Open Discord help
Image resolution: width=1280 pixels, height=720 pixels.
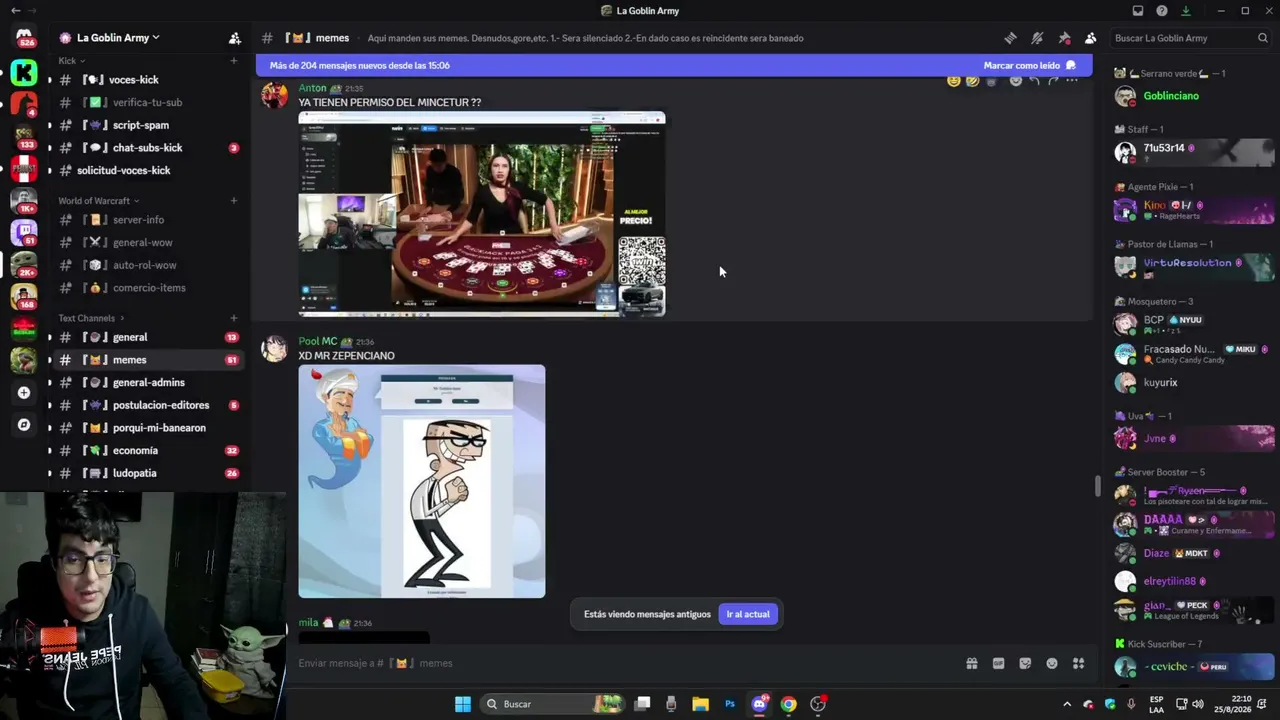tap(1162, 11)
